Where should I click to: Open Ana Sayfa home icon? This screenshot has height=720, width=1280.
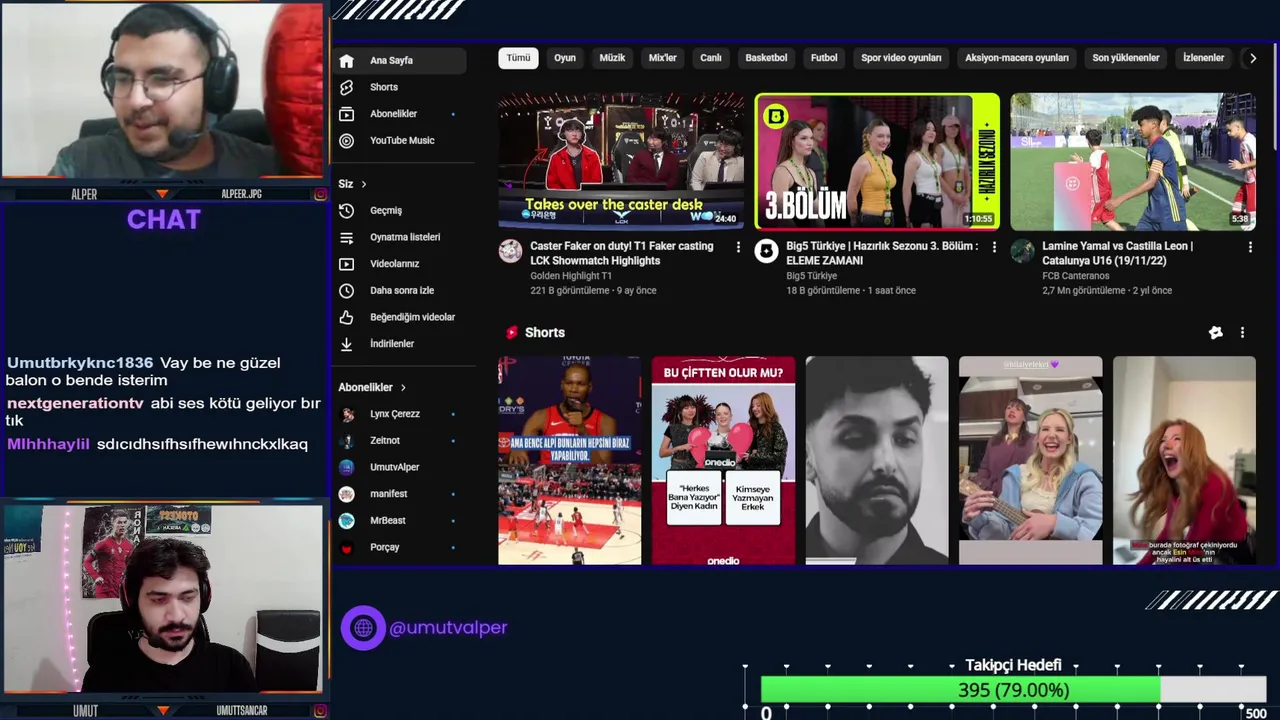346,60
